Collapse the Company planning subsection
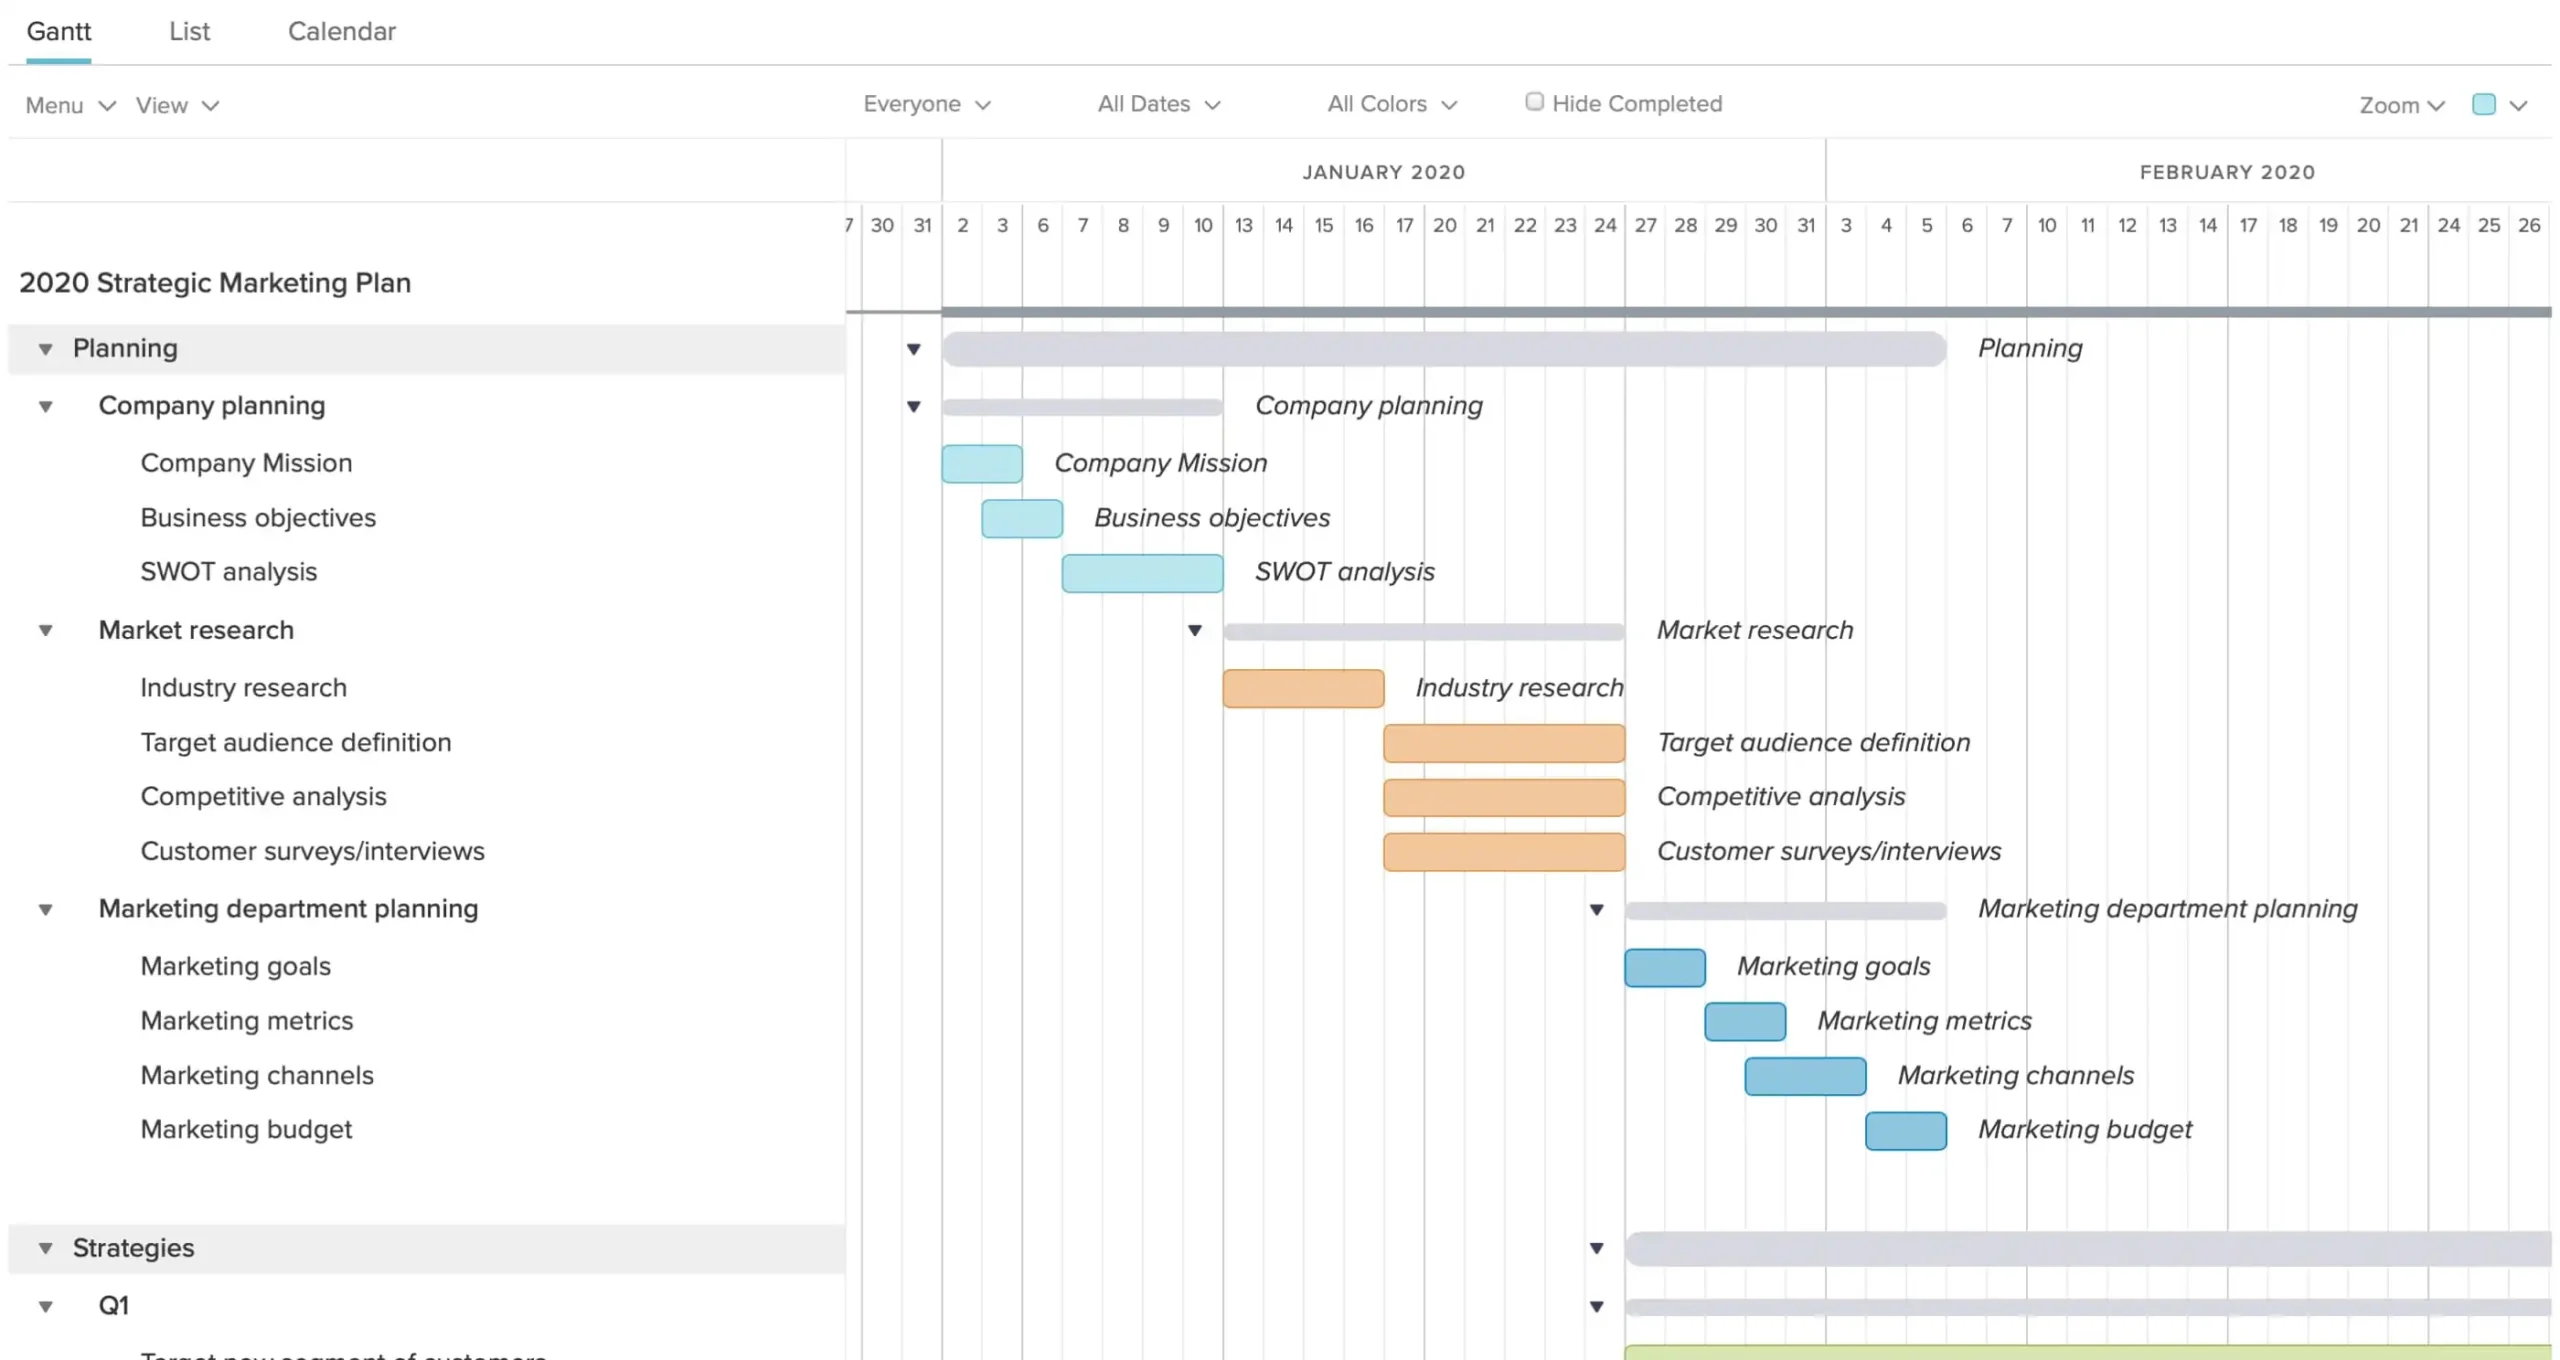The height and width of the screenshot is (1360, 2560). [x=45, y=406]
